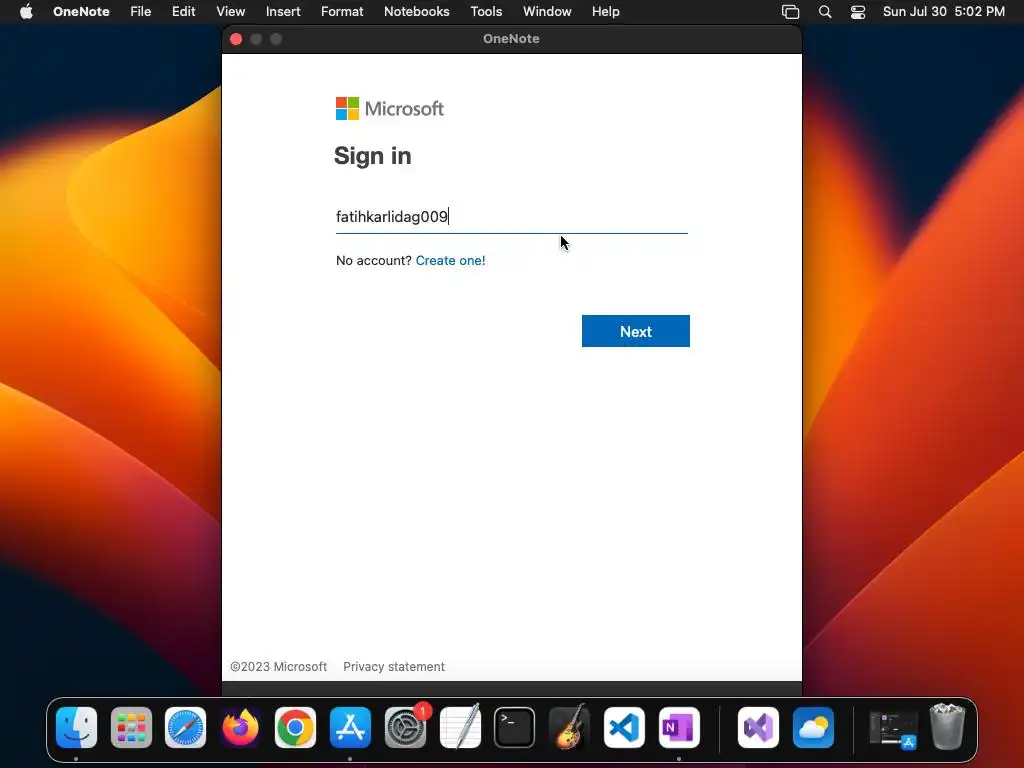Open the Apple menu

click(26, 11)
